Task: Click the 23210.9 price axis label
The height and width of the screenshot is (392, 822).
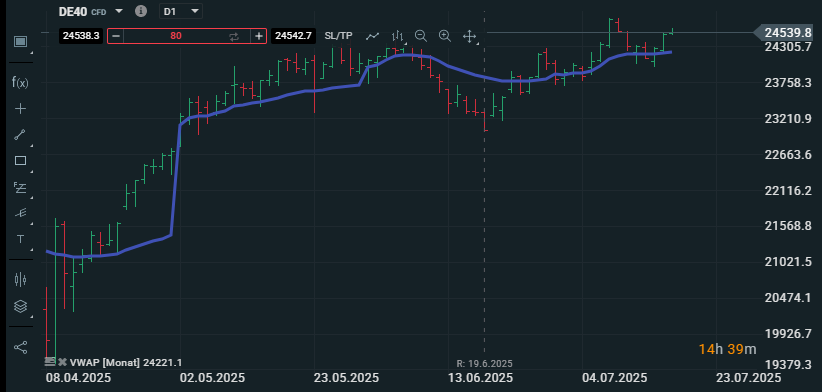Action: pos(788,118)
